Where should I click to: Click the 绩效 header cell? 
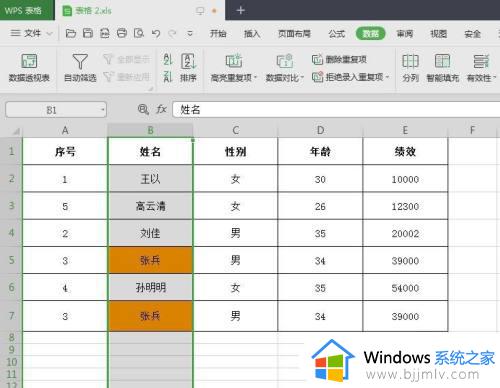405,151
